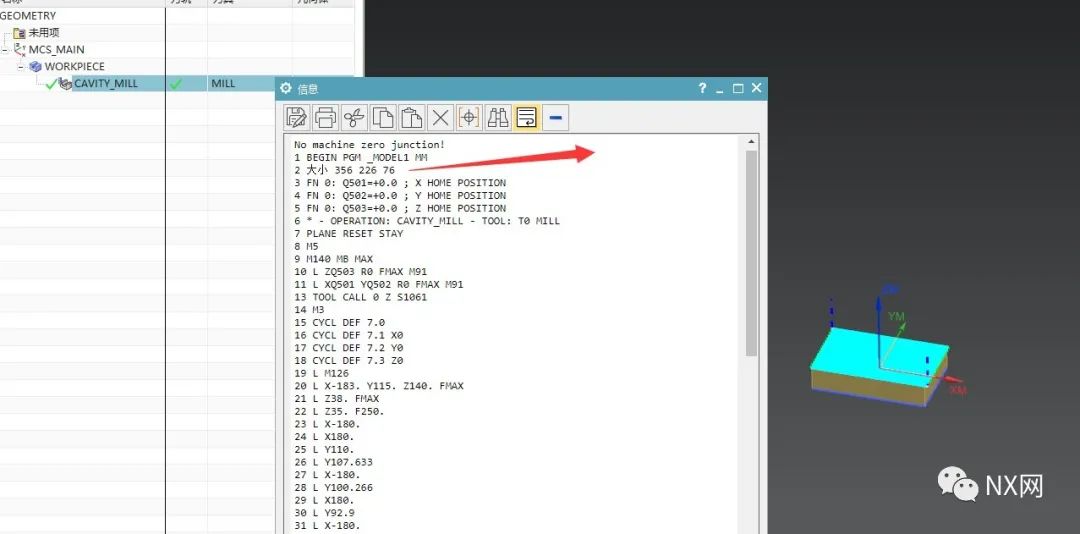Close the 信息 window
Viewport: 1080px width, 534px height.
pos(756,88)
